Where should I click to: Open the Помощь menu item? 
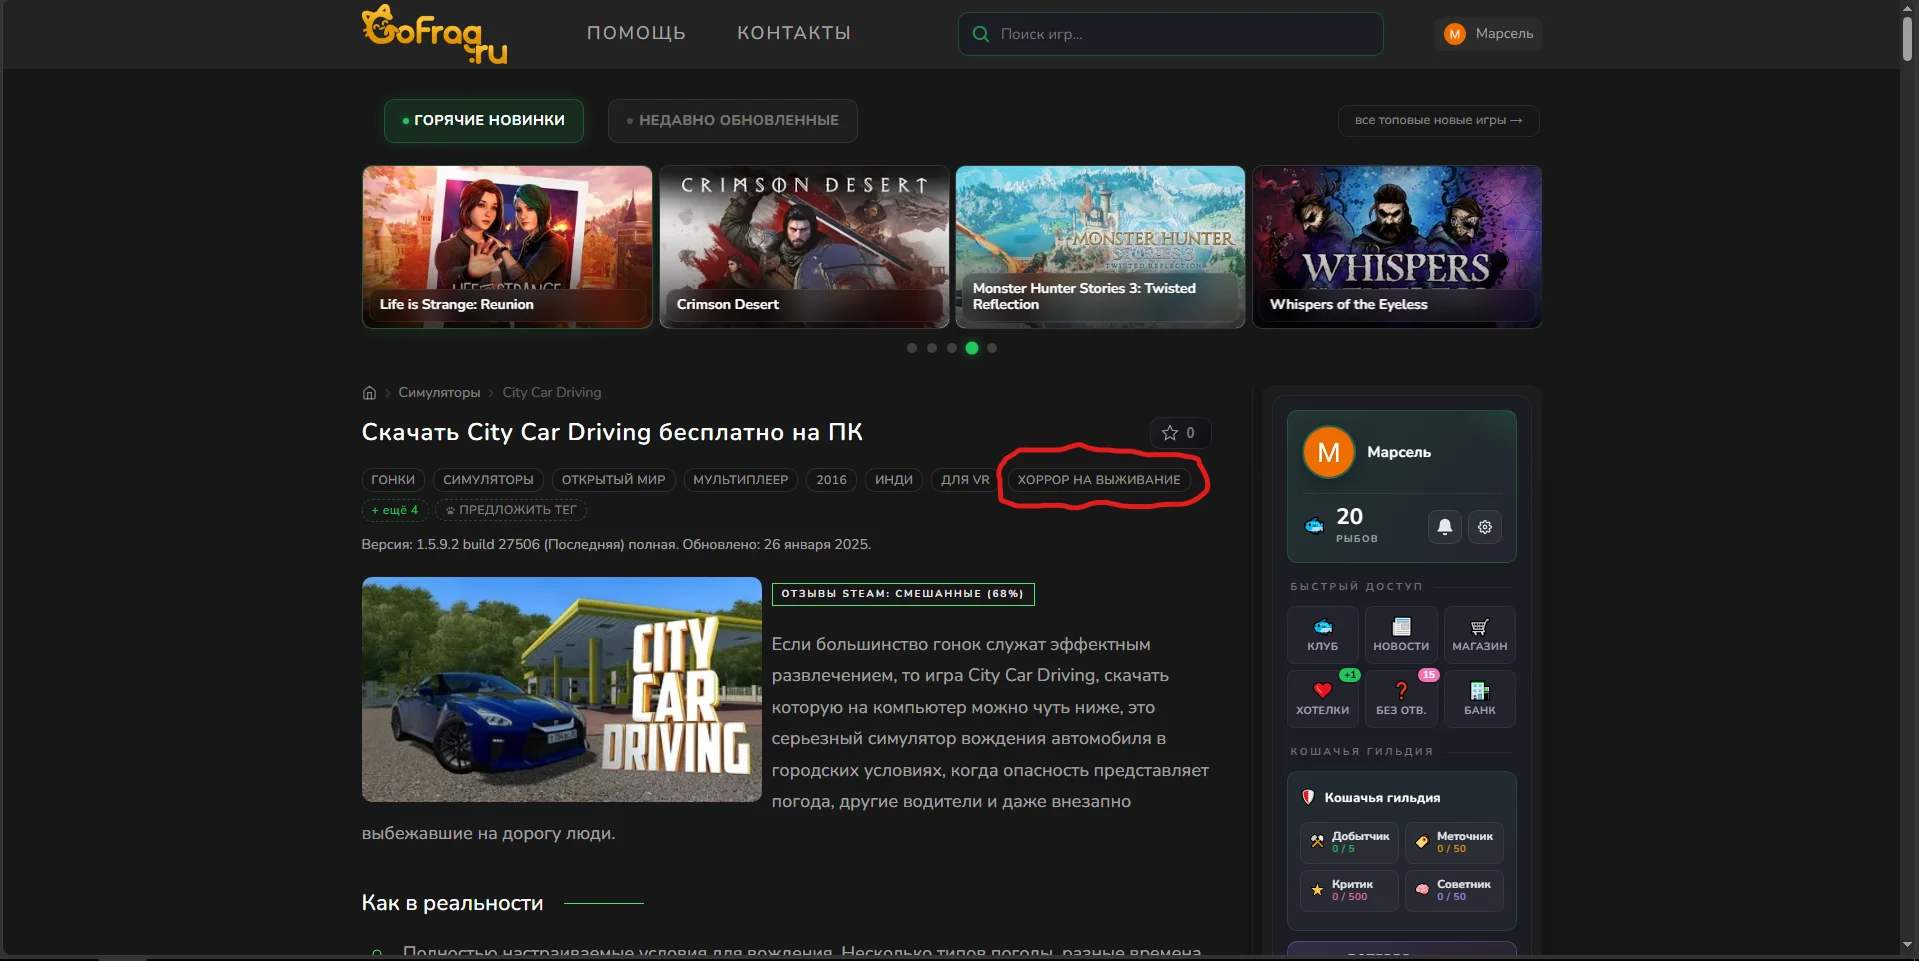pyautogui.click(x=636, y=33)
